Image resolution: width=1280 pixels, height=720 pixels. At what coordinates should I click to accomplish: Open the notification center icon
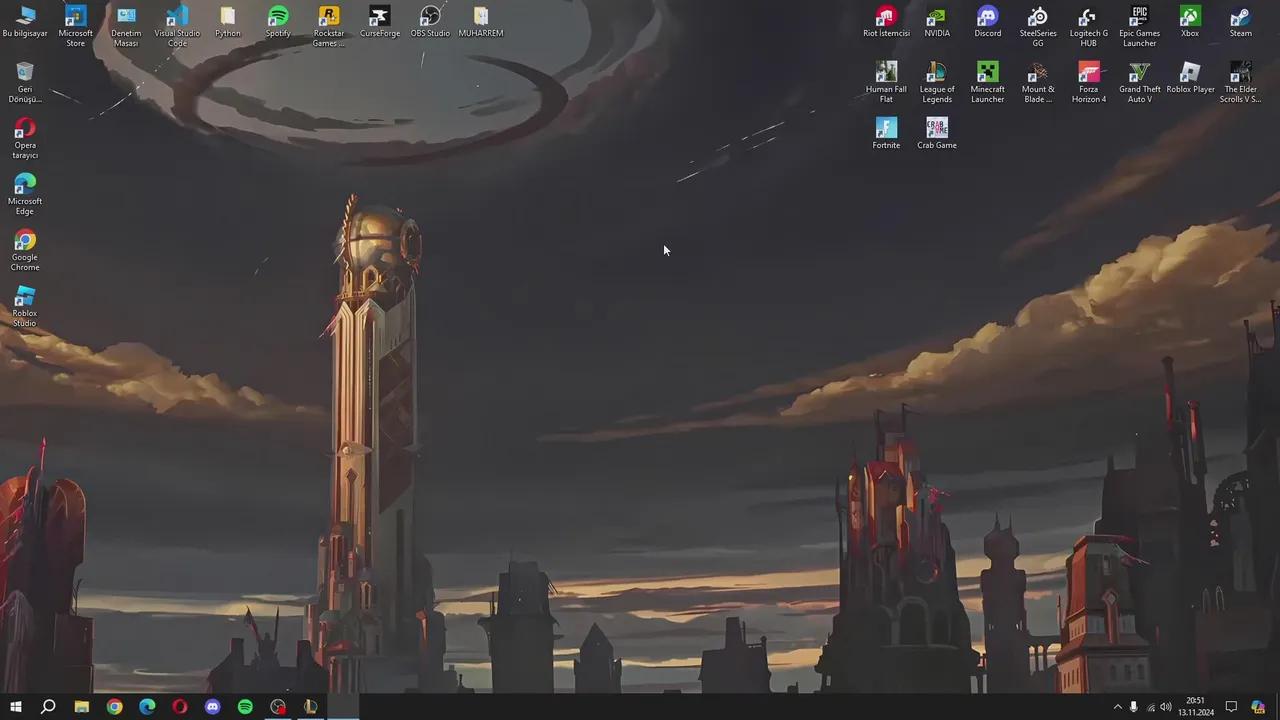pyautogui.click(x=1232, y=707)
